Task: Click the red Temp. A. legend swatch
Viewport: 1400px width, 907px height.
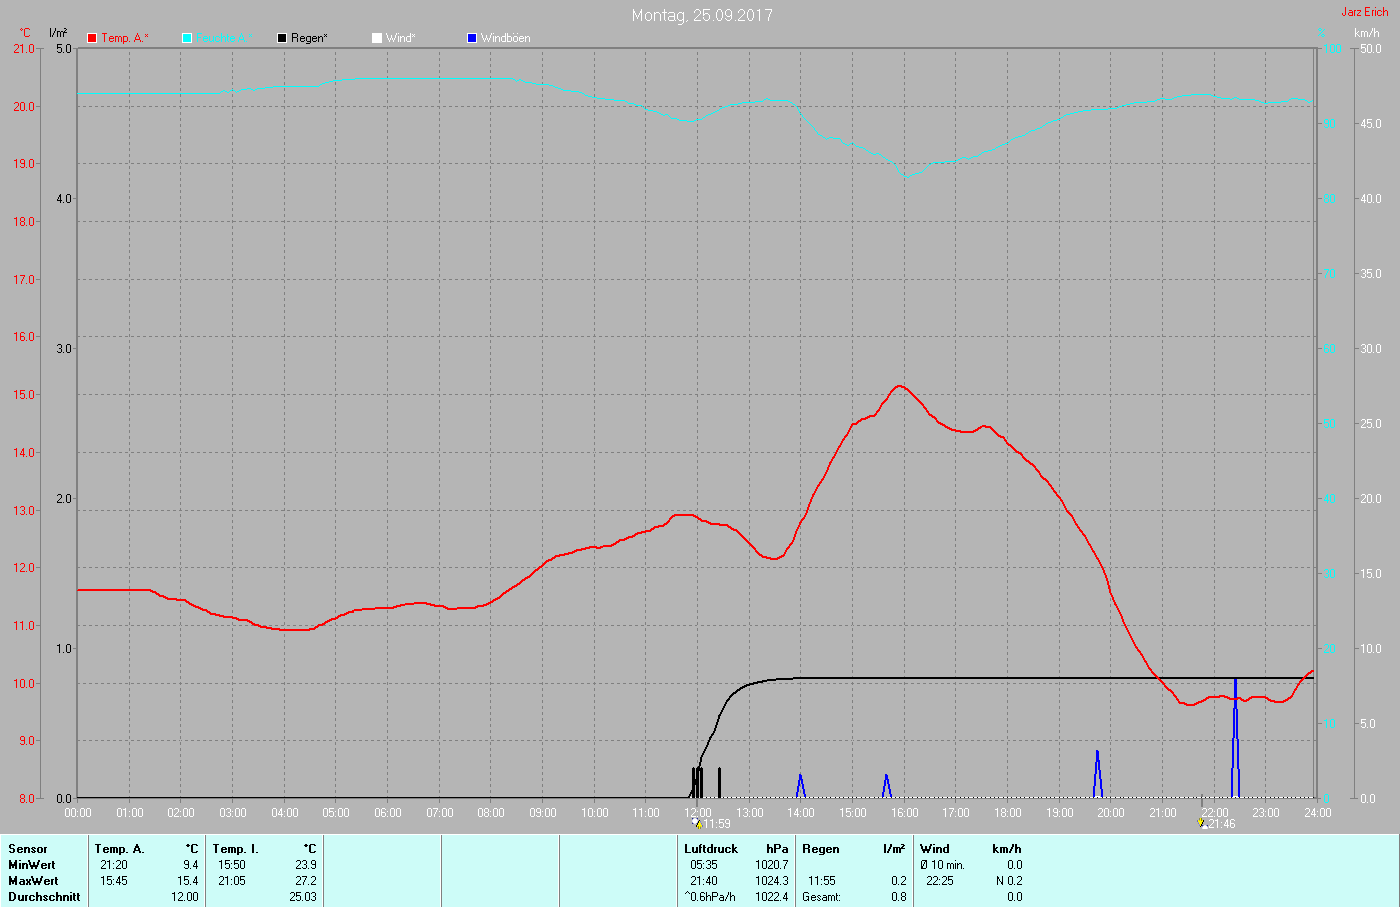Action: [92, 38]
